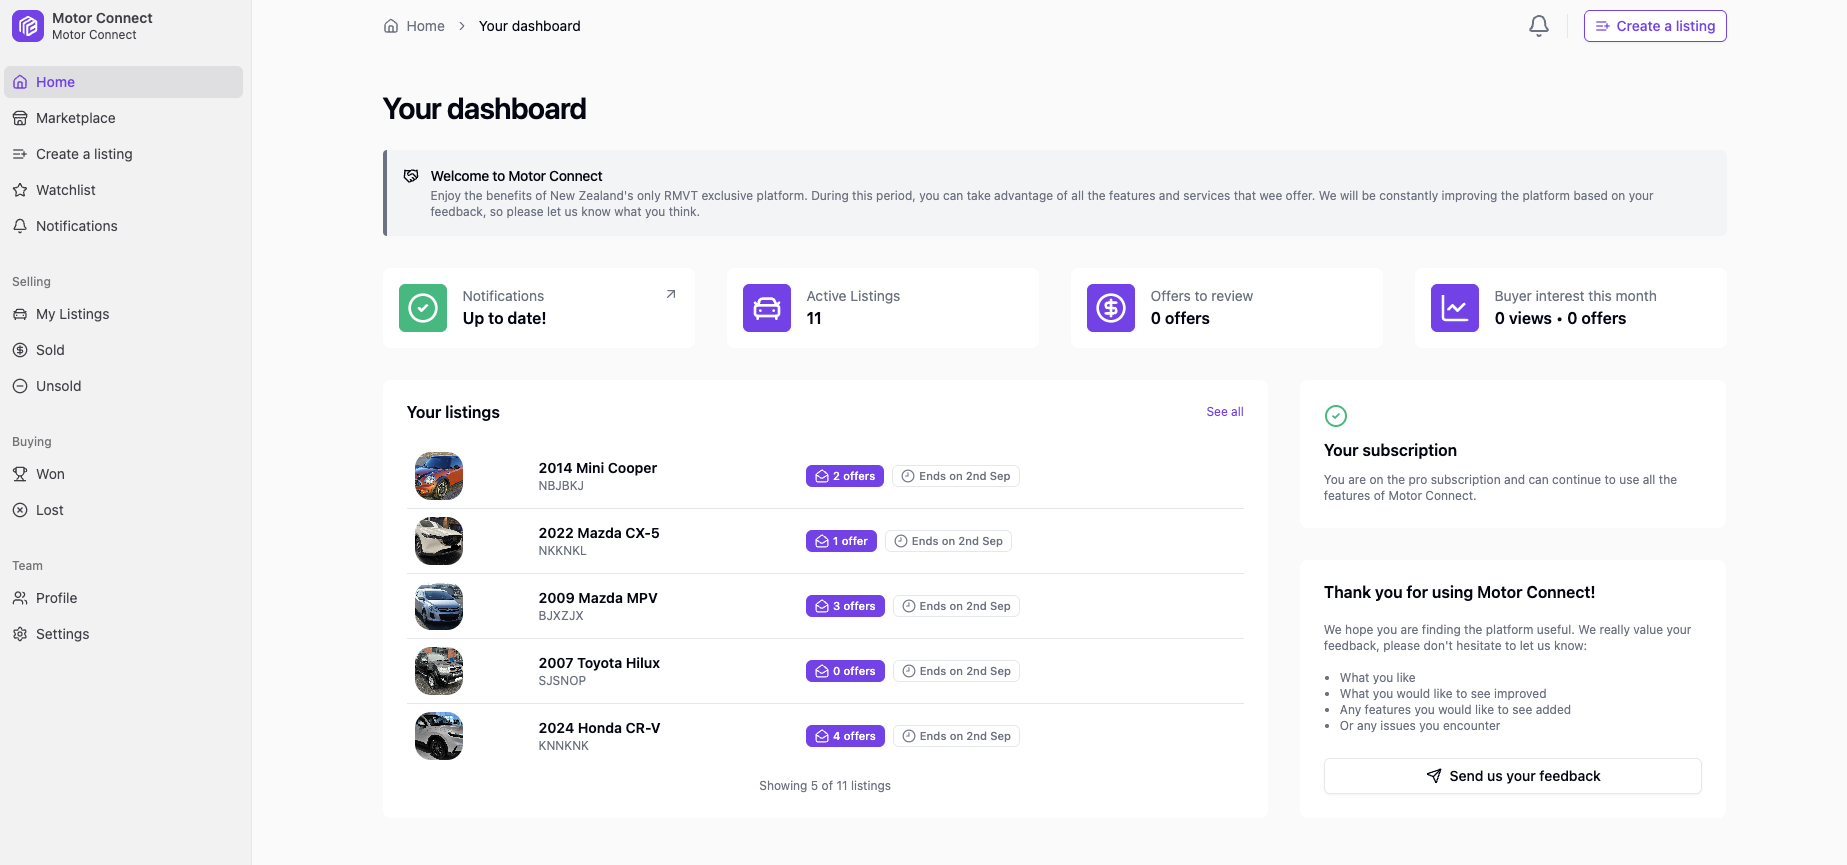Open the 2014 Mini Cooper thumbnail
The width and height of the screenshot is (1847, 865).
click(x=439, y=476)
